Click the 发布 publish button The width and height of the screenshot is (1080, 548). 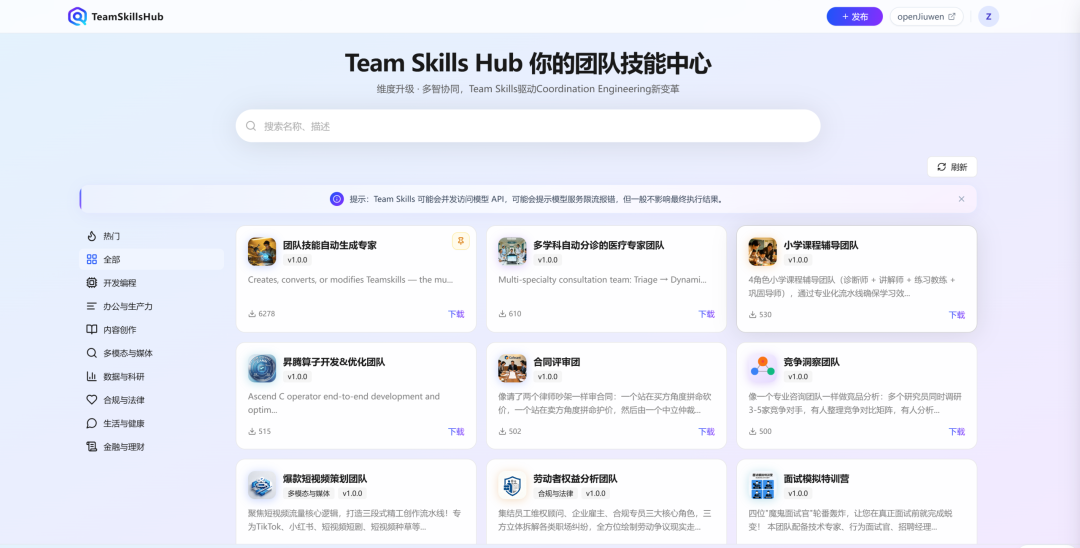click(x=854, y=17)
